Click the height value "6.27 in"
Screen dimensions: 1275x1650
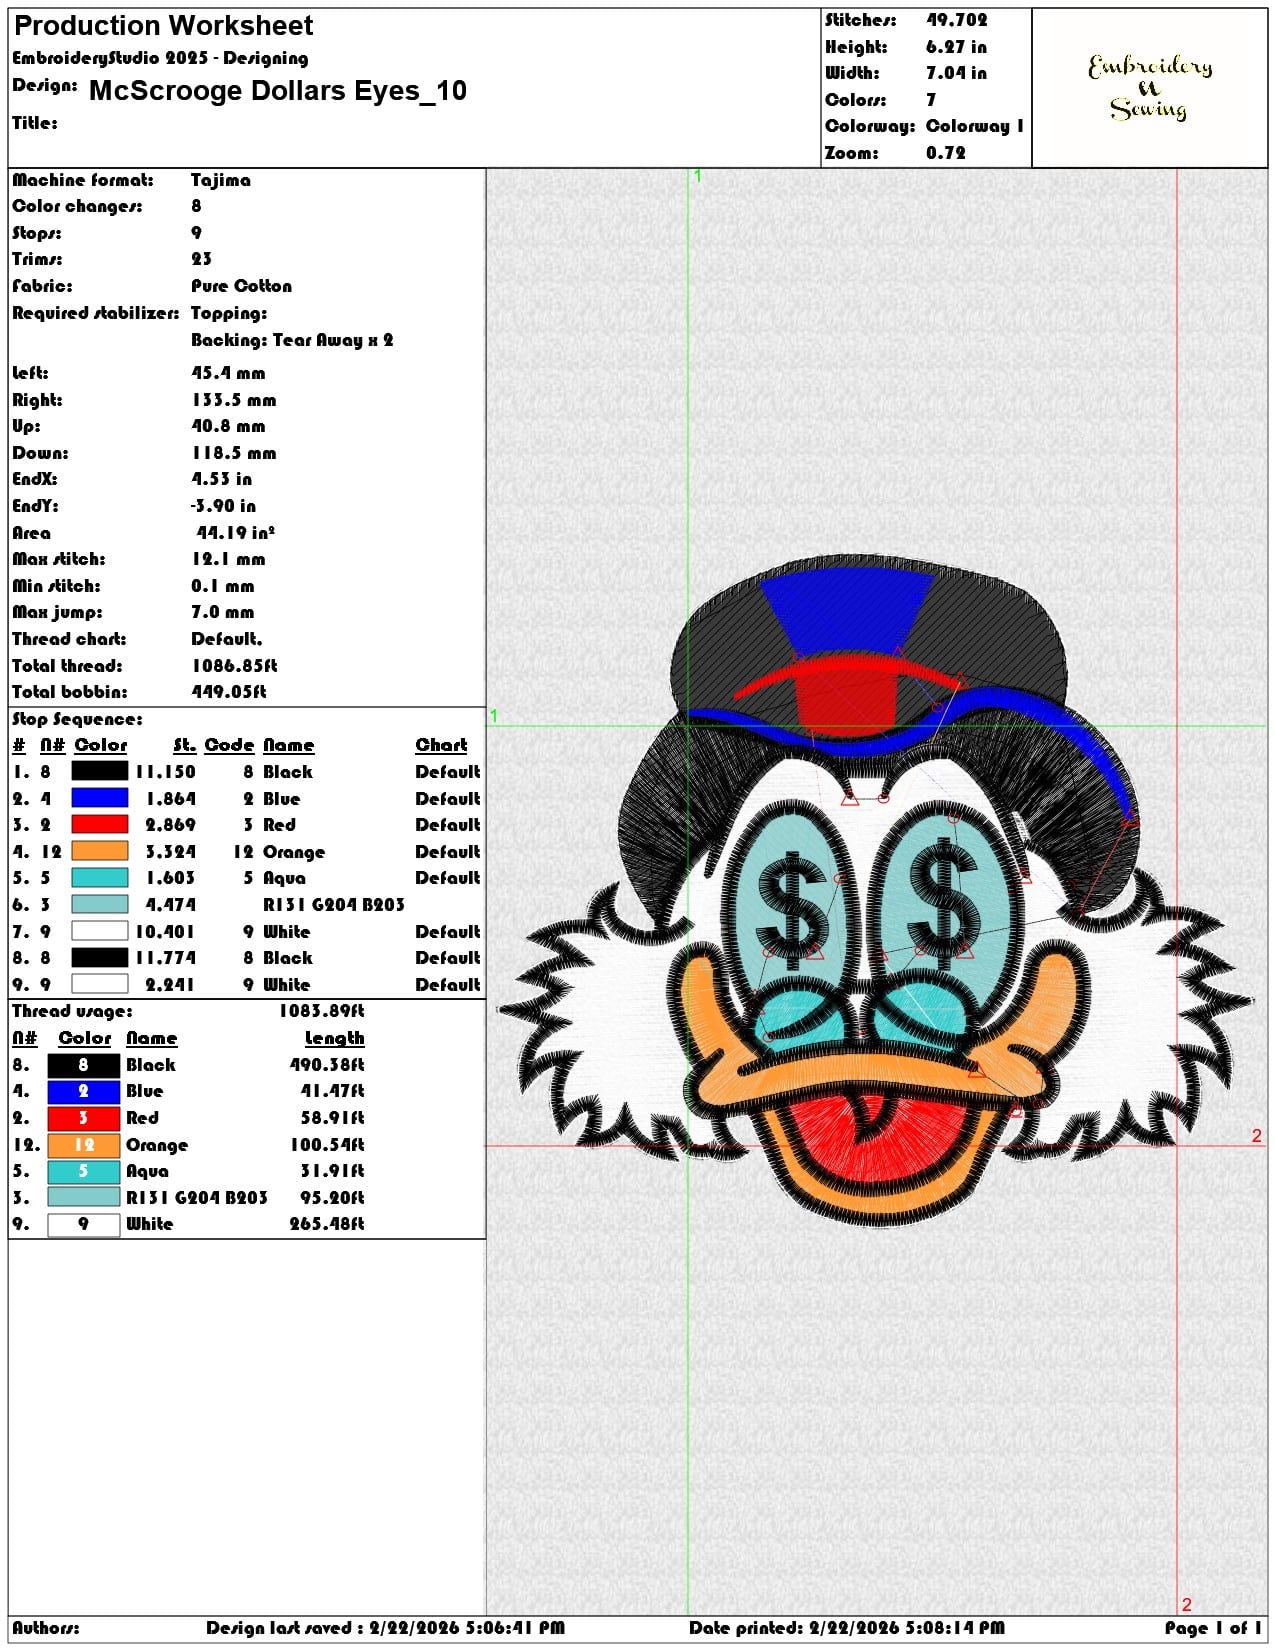(956, 47)
